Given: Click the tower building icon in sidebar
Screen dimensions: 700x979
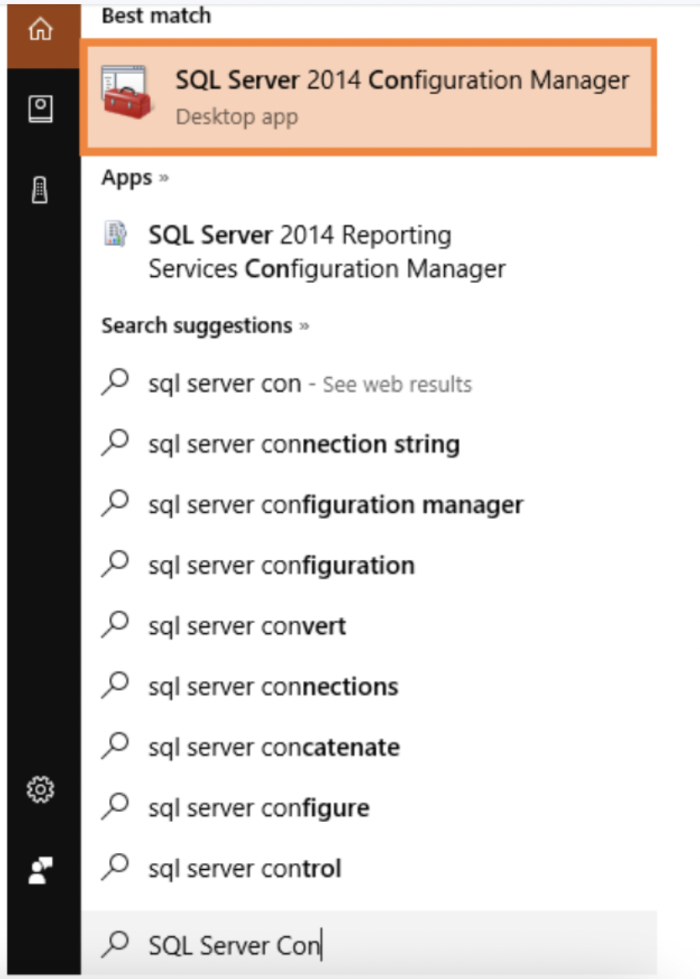Looking at the screenshot, I should pos(40,190).
